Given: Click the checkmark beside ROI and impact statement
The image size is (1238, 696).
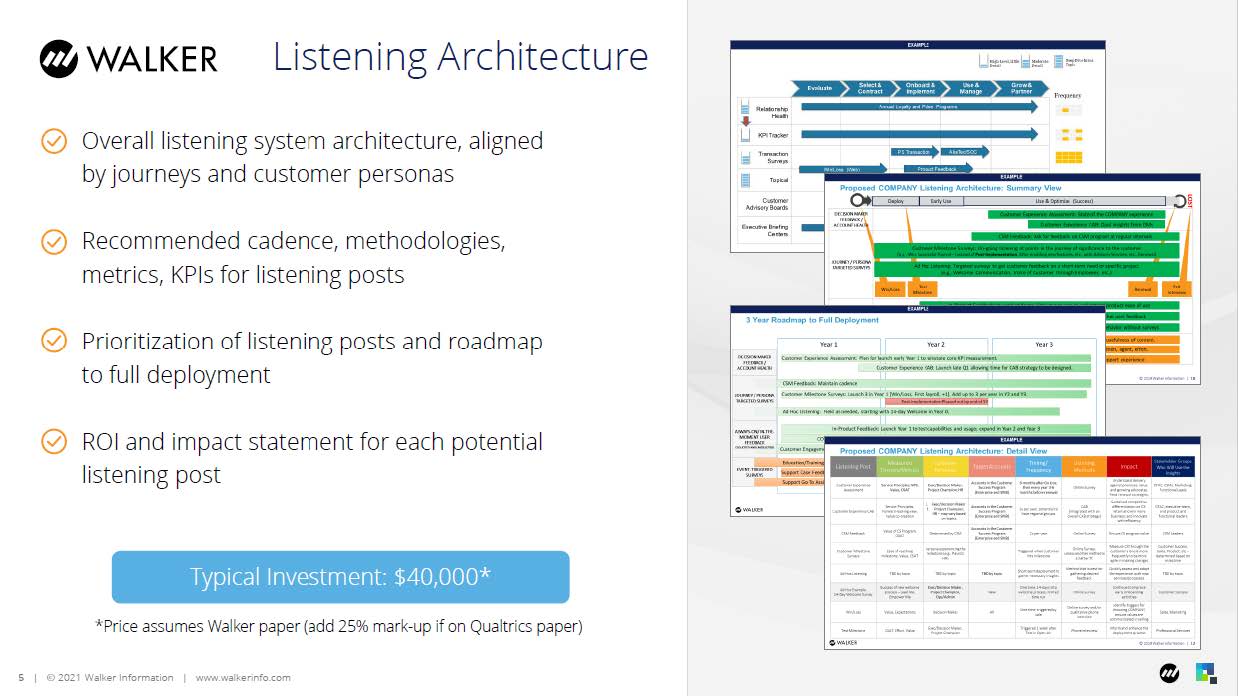Looking at the screenshot, I should pos(54,441).
